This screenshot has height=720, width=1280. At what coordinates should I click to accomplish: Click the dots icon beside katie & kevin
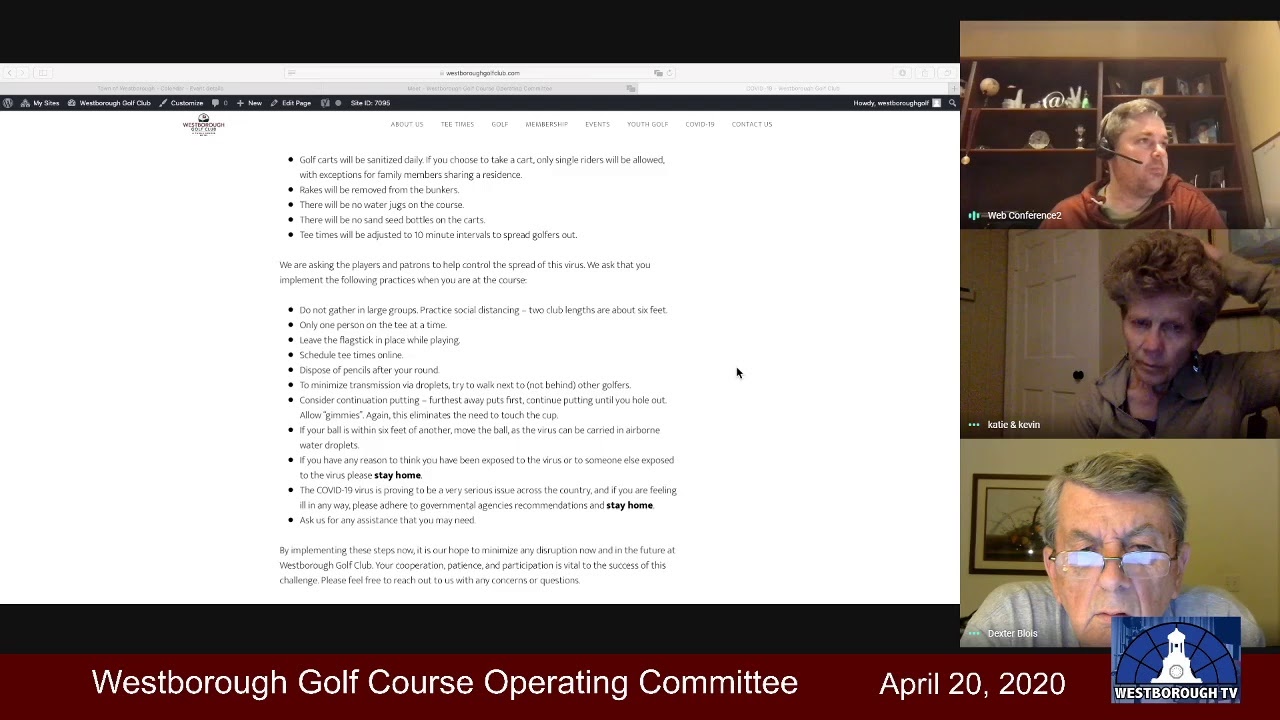(x=973, y=425)
